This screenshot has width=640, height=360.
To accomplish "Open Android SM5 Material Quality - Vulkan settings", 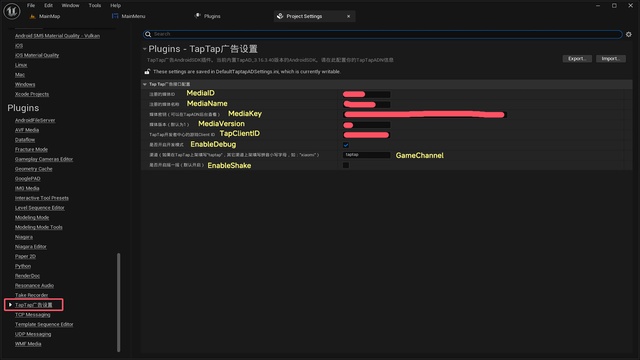I will coord(57,36).
